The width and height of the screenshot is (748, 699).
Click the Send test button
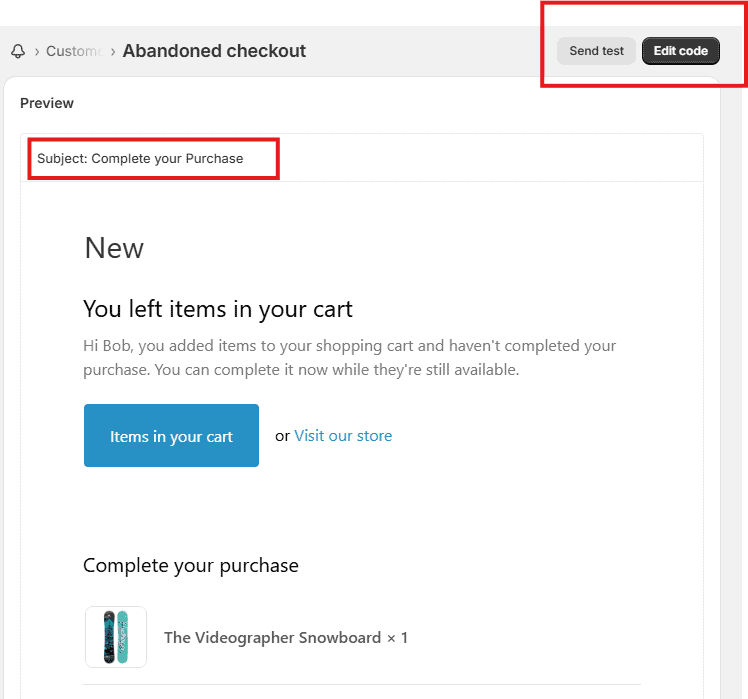596,51
